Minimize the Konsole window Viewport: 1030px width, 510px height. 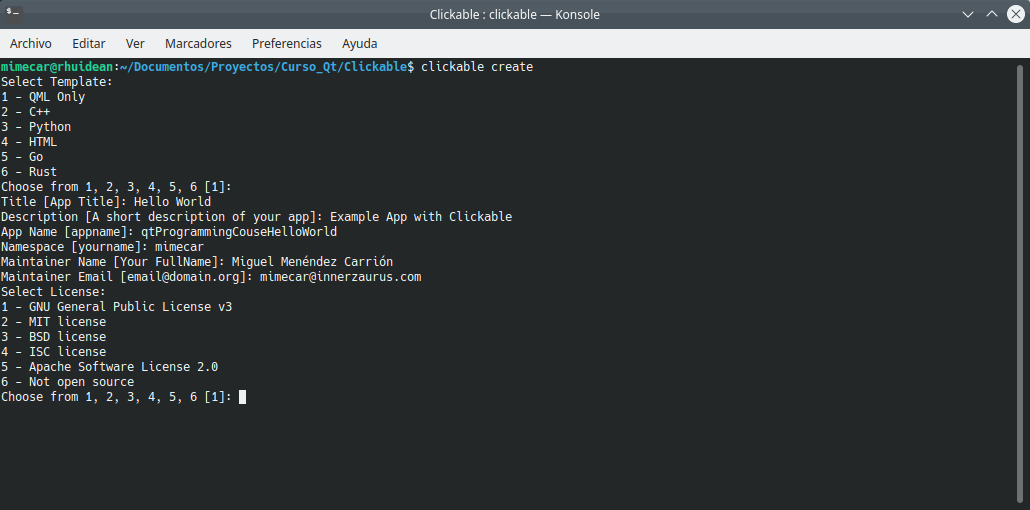coord(967,14)
